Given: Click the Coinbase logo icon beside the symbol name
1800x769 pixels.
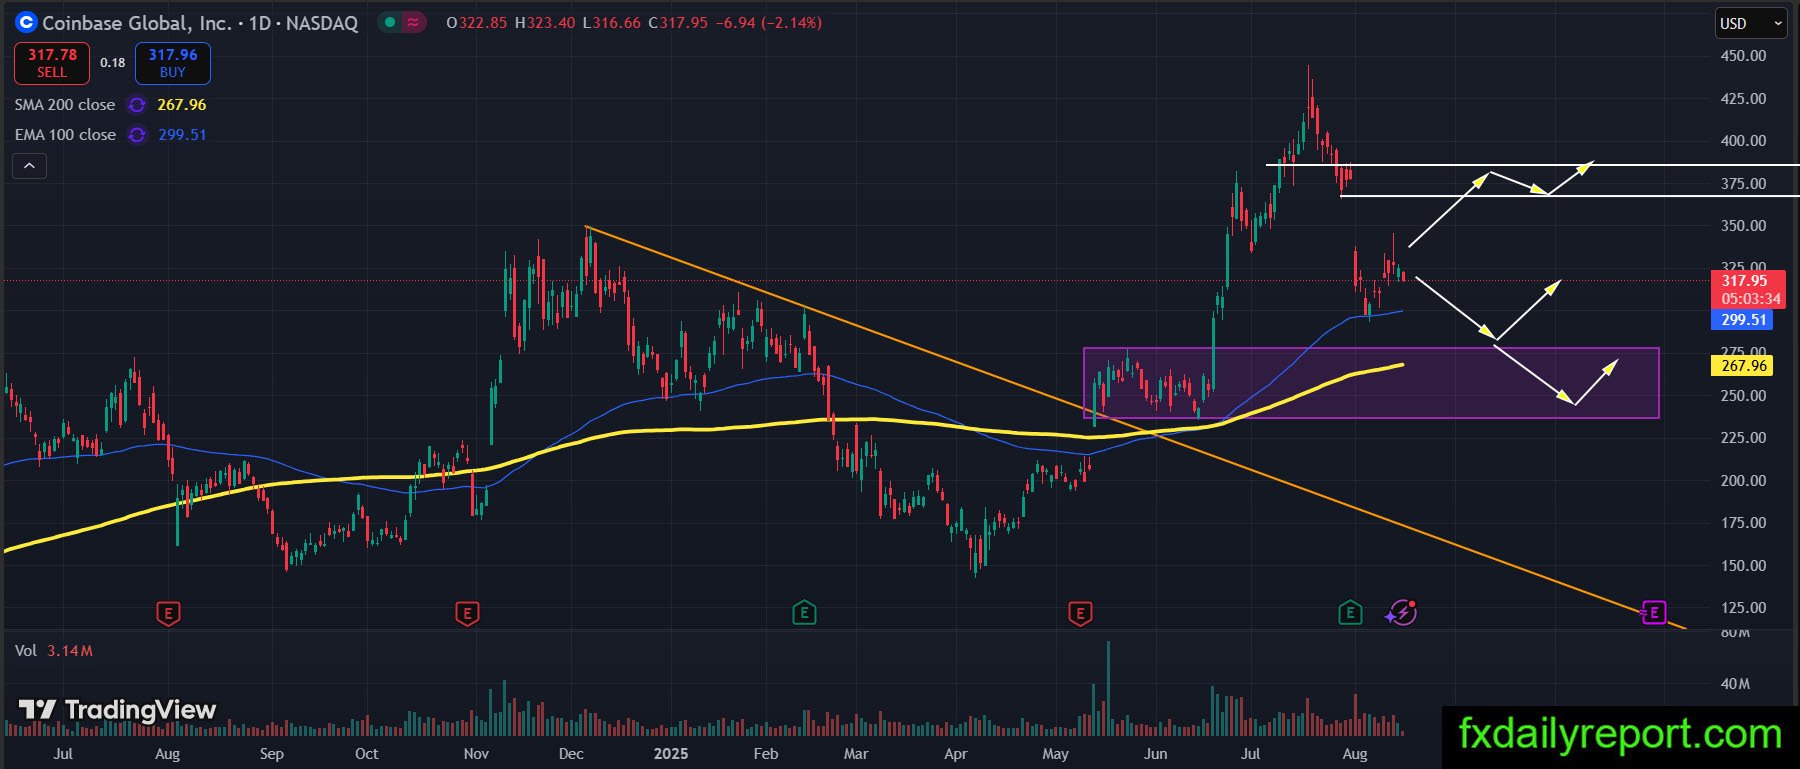Looking at the screenshot, I should pos(26,22).
